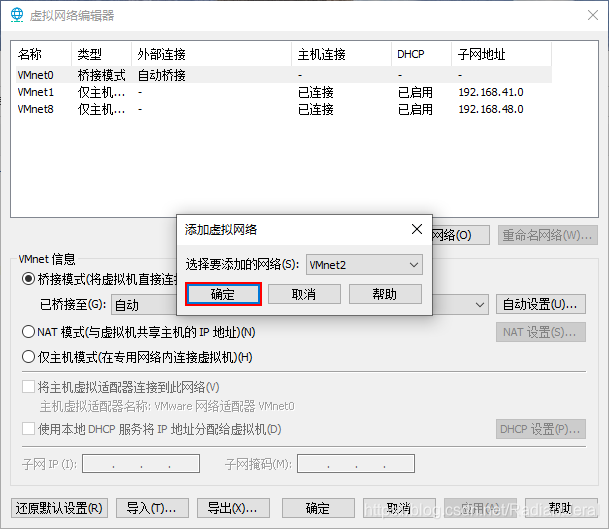Select NAT 模式 radio button

(28, 332)
